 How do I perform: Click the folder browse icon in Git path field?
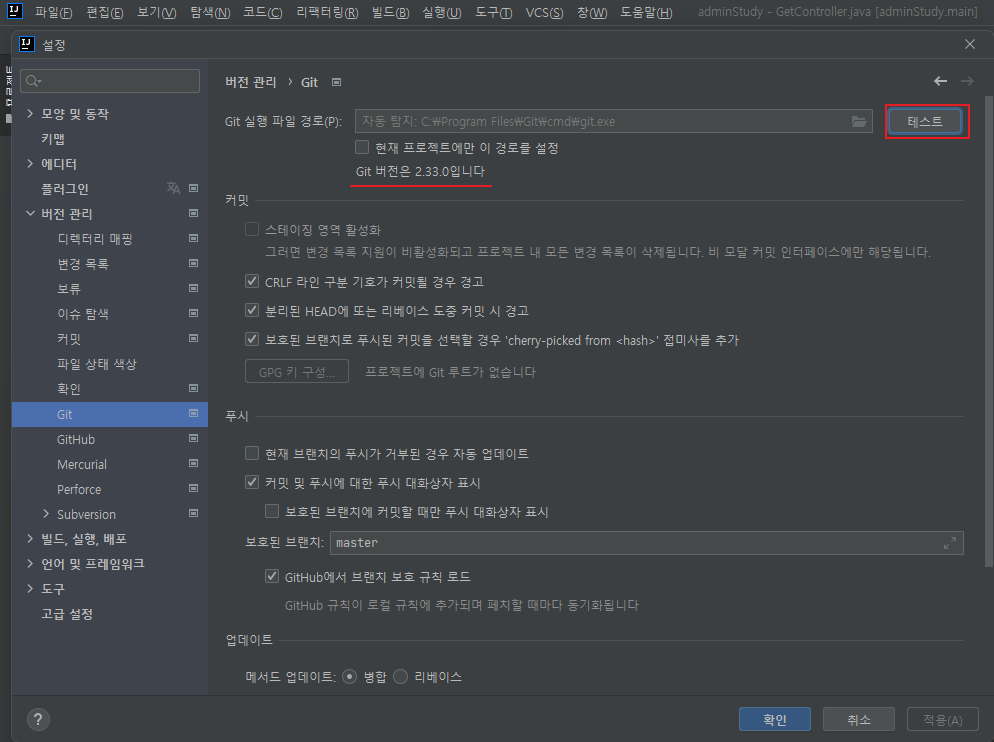coord(858,121)
